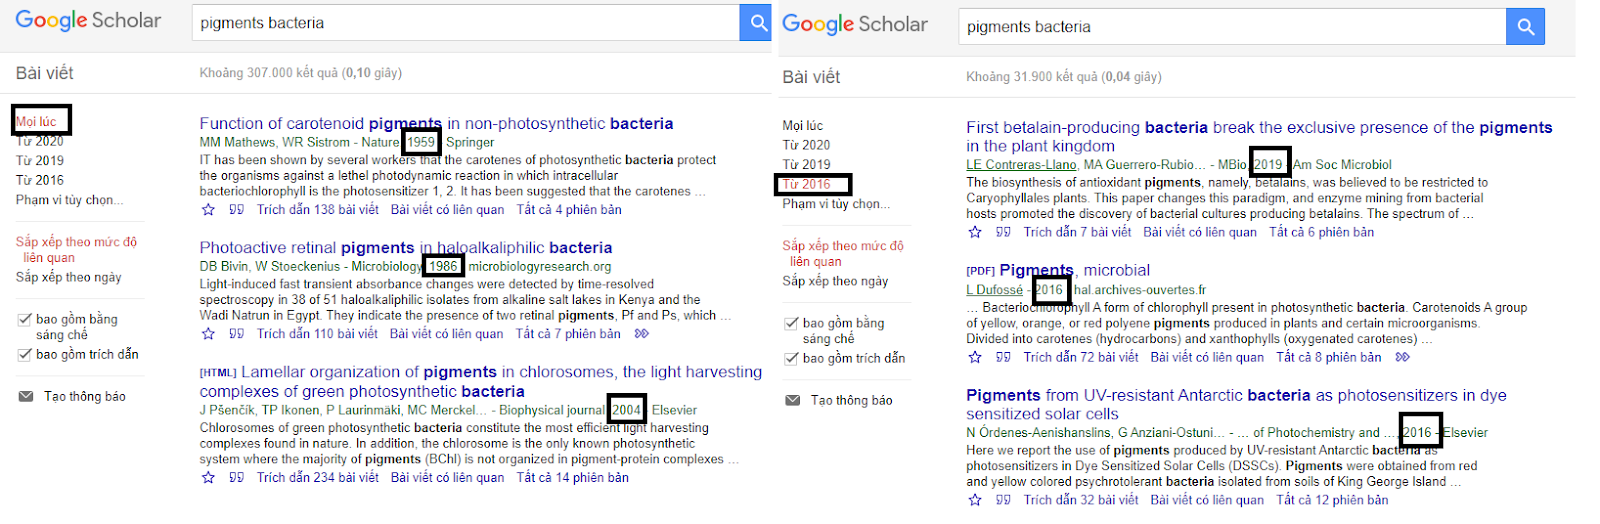Click cite quote icon under Pigments, microbial result
This screenshot has height=524, width=1600.
(x=1003, y=357)
